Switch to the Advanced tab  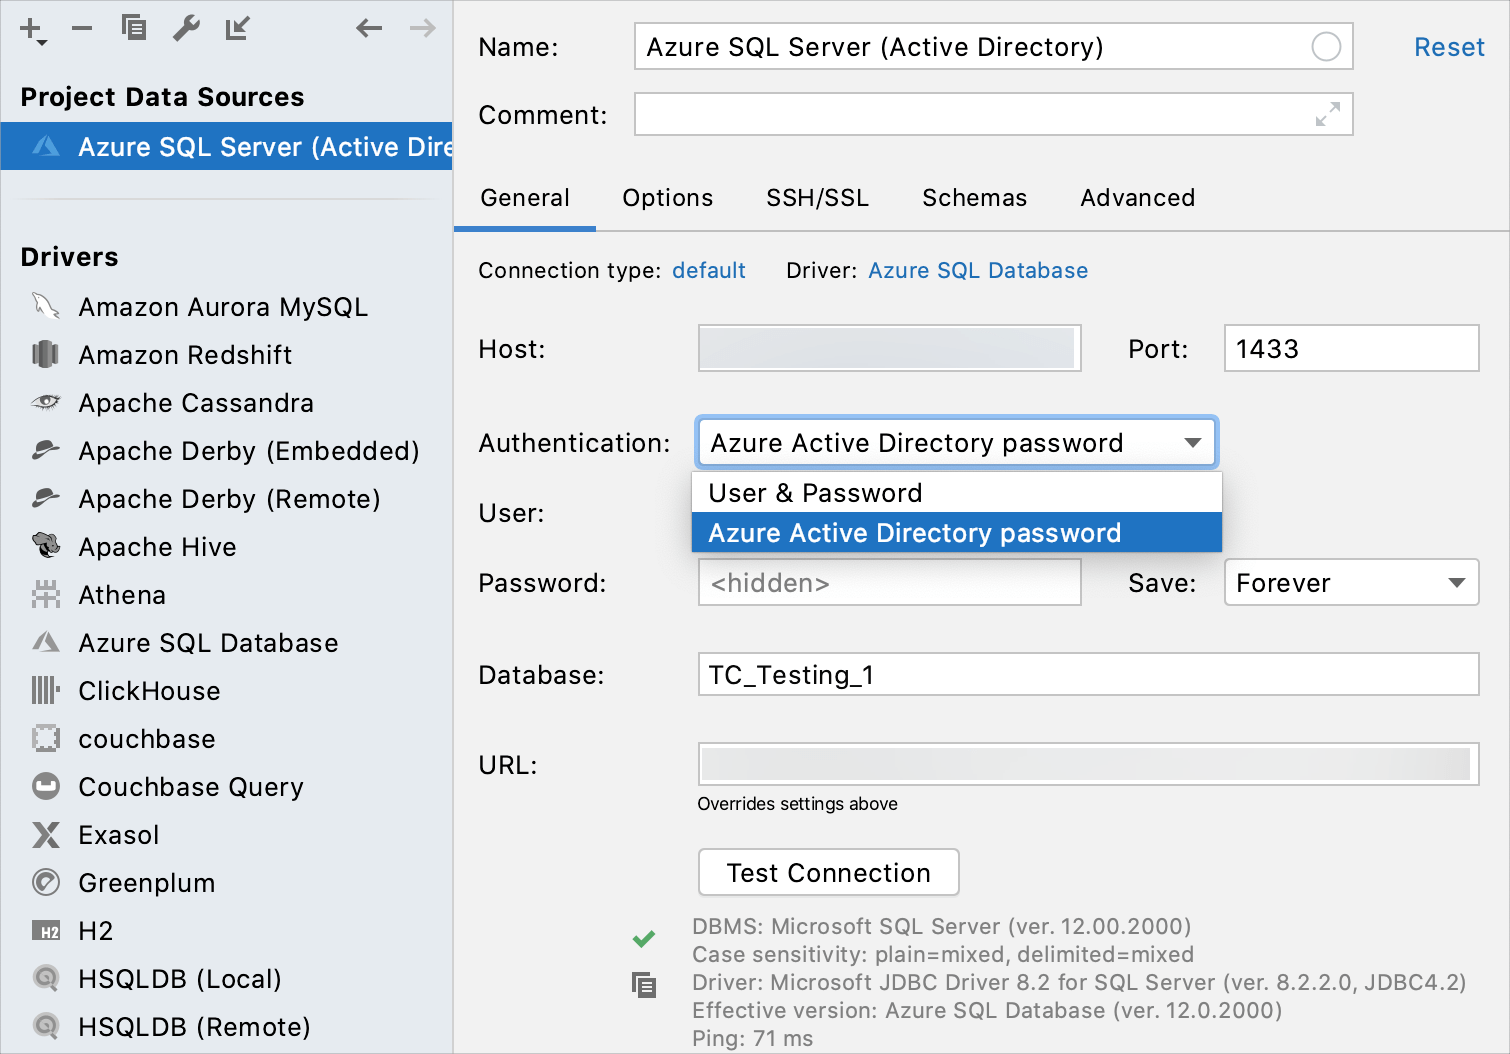coord(1138,198)
